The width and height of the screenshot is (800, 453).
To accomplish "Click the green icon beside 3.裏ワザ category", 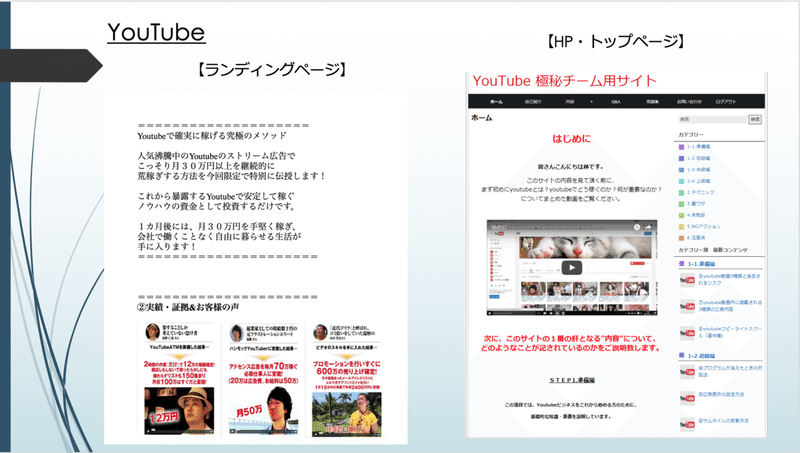I will (x=681, y=204).
